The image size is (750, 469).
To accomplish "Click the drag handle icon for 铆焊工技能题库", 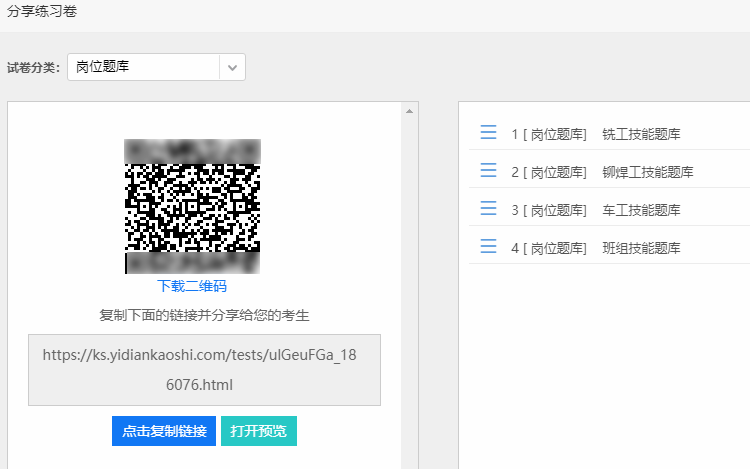I will [x=488, y=170].
